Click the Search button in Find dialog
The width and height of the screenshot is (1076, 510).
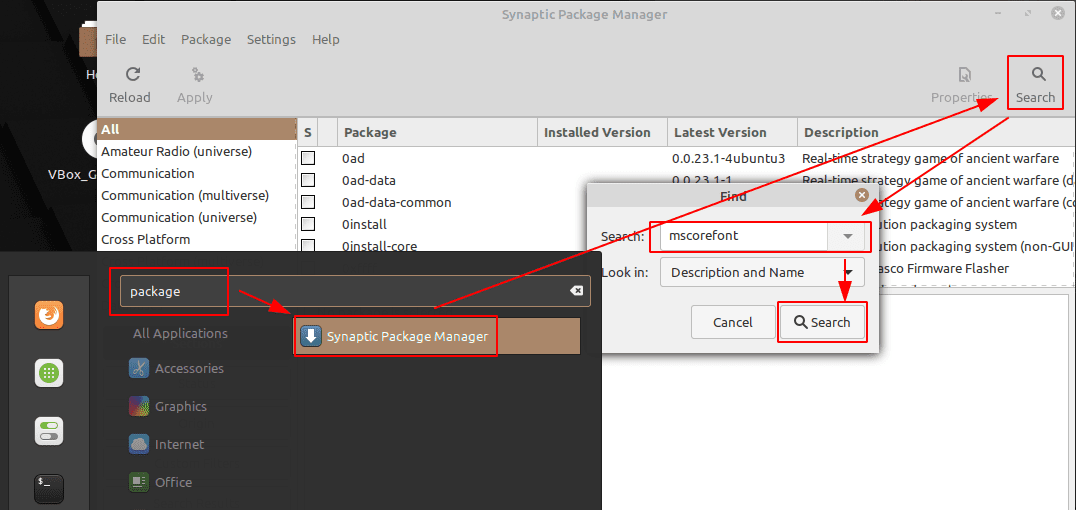click(x=822, y=323)
